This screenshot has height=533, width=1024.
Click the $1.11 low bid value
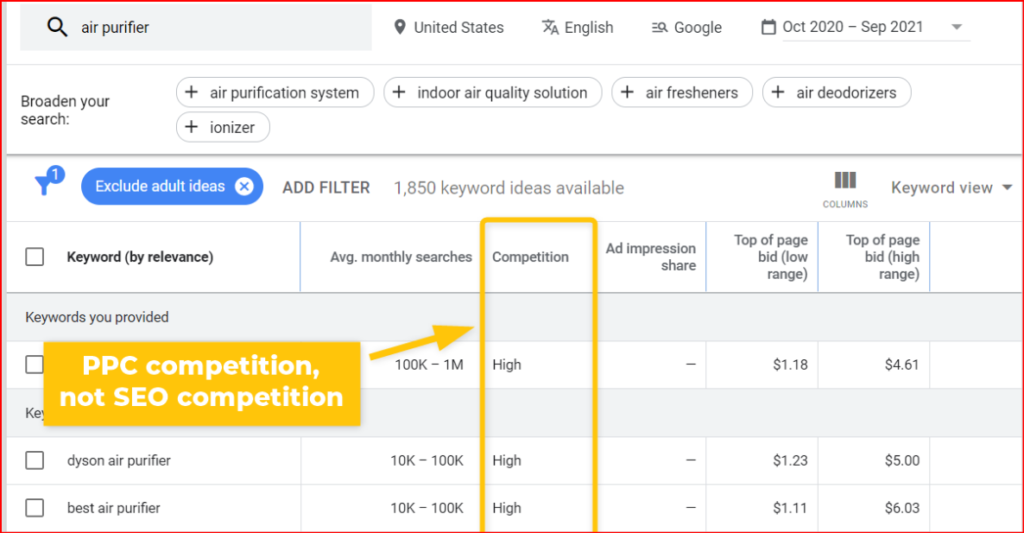coord(790,508)
